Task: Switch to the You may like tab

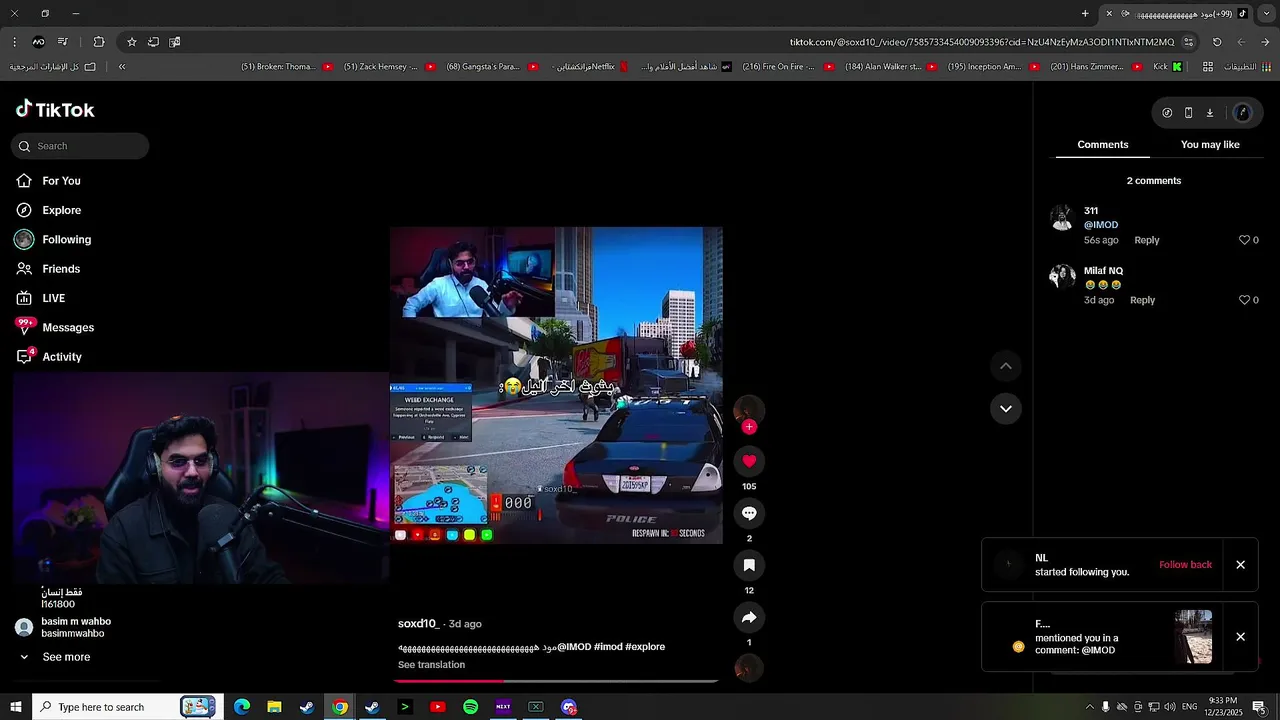Action: (x=1210, y=145)
